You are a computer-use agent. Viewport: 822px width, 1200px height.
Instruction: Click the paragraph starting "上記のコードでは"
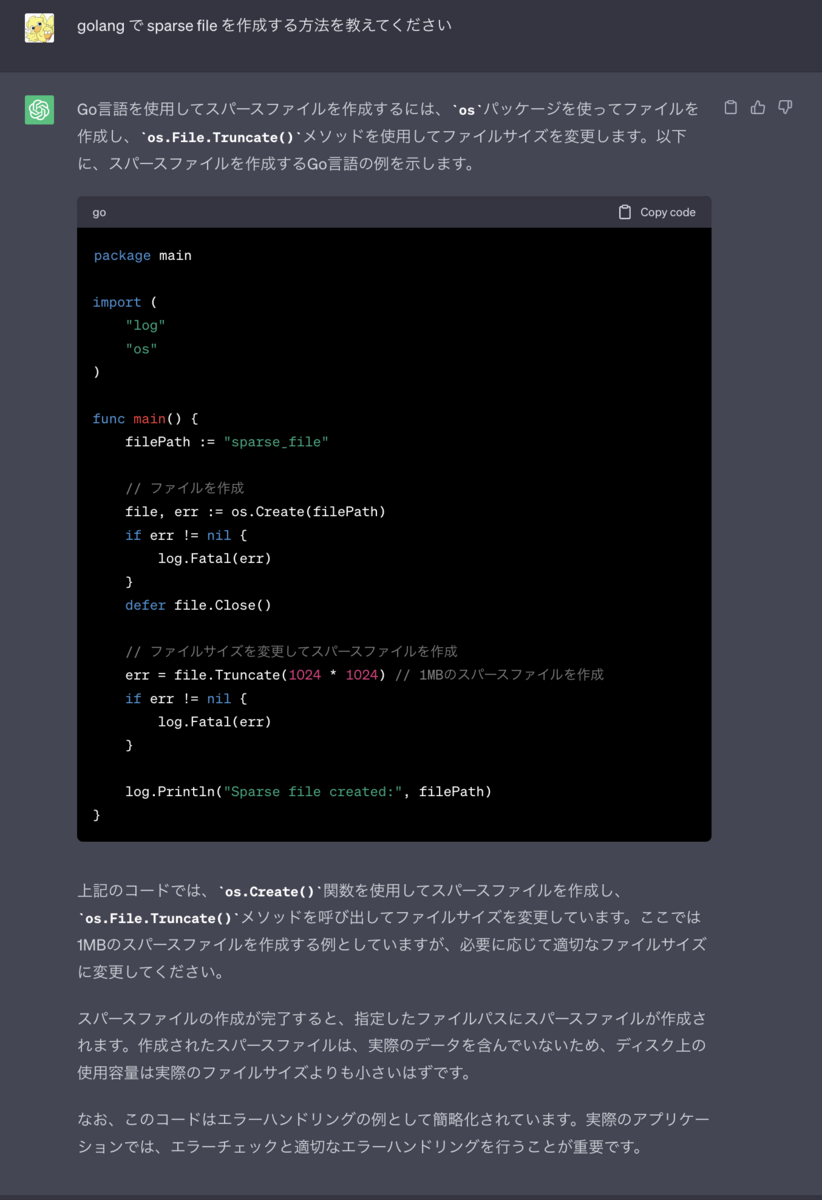click(392, 931)
